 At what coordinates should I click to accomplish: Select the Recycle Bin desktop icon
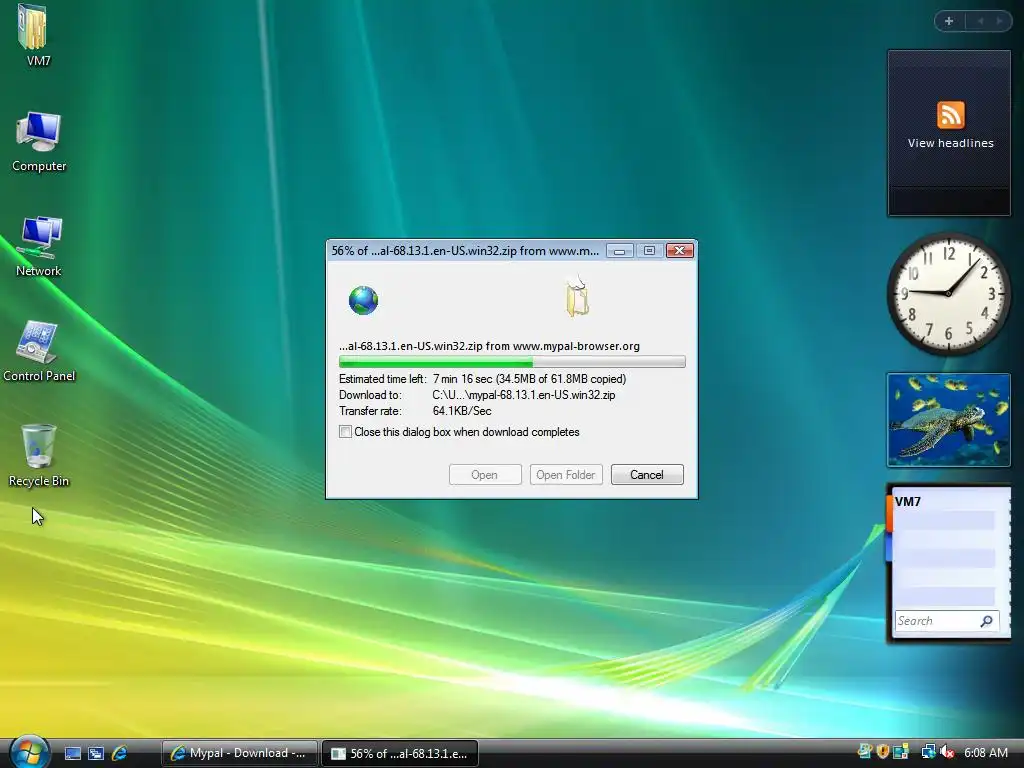39,456
